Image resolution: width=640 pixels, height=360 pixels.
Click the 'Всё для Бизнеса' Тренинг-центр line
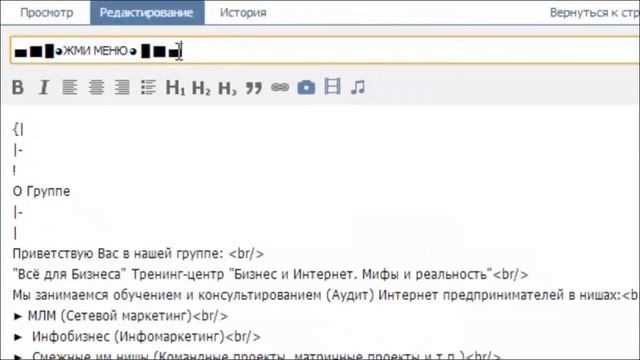click(x=270, y=274)
